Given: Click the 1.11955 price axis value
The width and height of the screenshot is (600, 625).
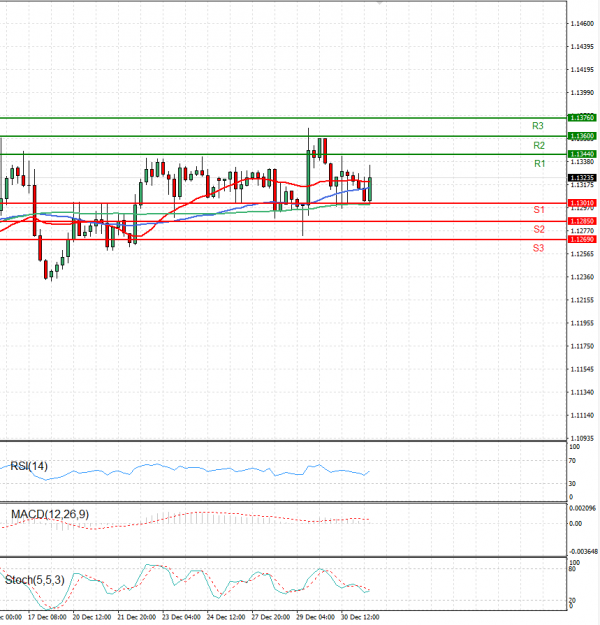Looking at the screenshot, I should pyautogui.click(x=582, y=323).
